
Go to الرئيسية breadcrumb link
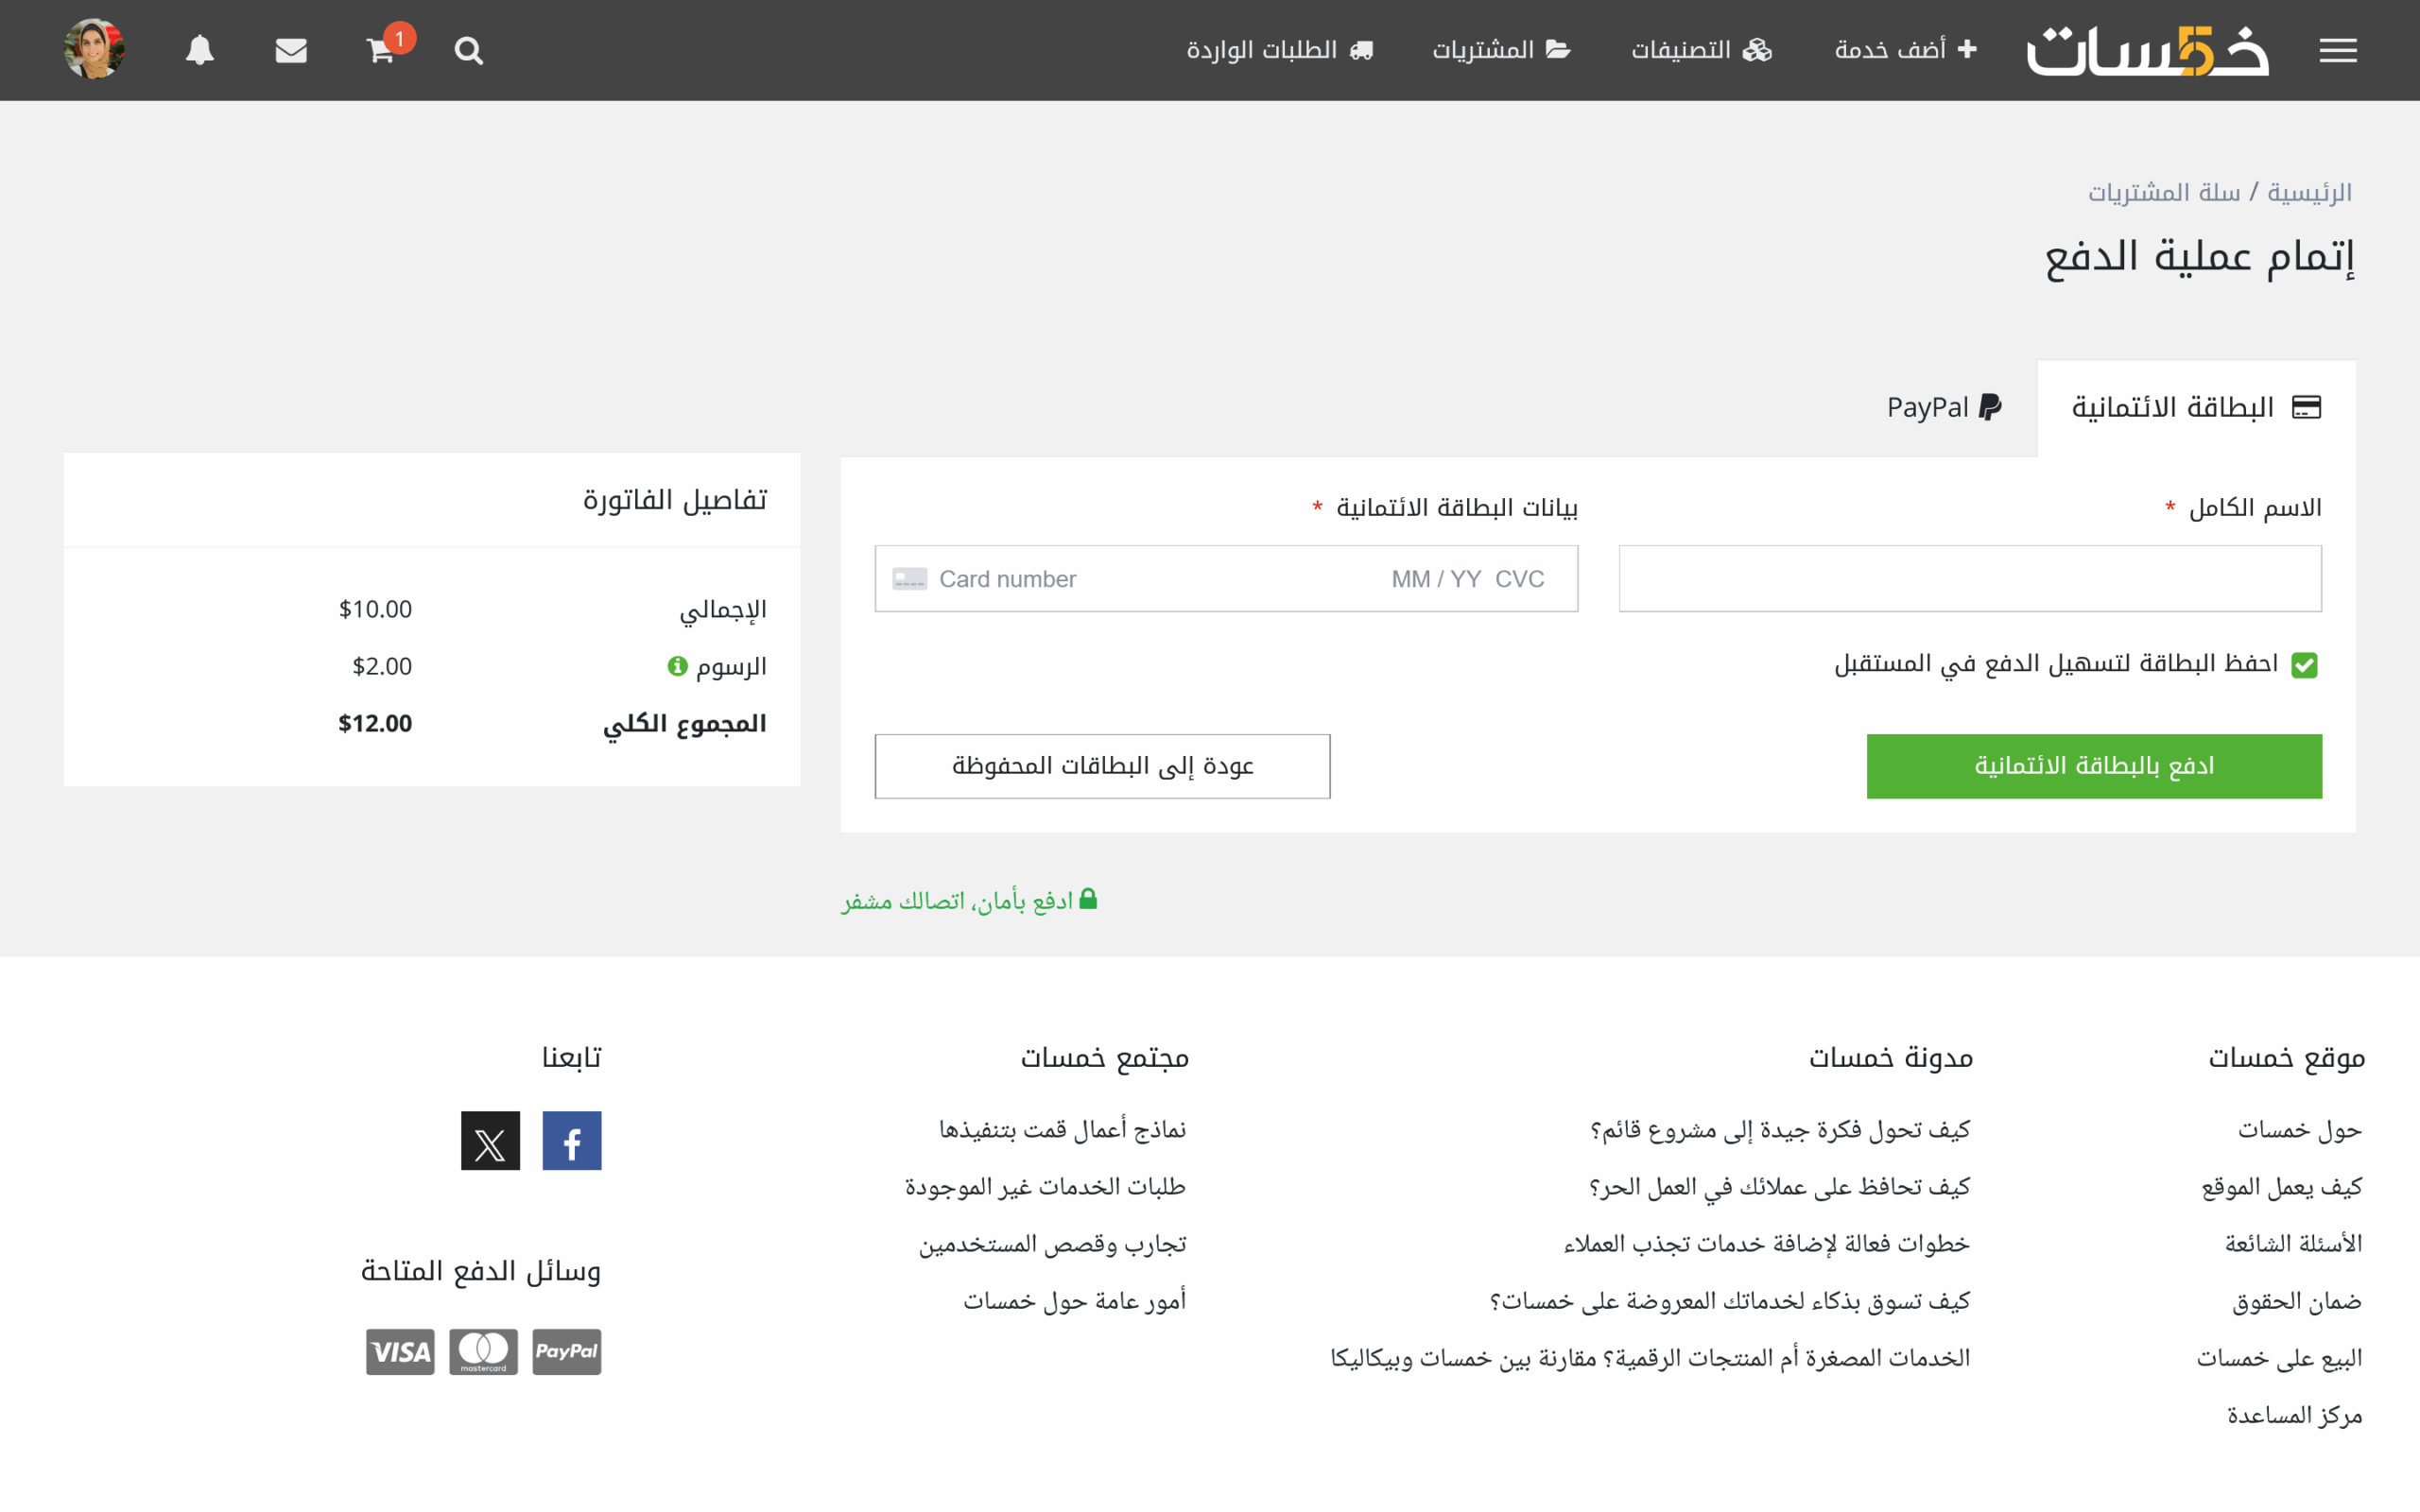(x=2309, y=192)
